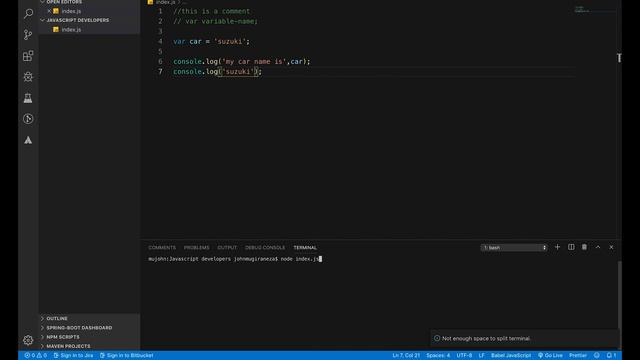The width and height of the screenshot is (640, 360).
Task: Click the 'Not enough space to split terminal' notification
Action: click(525, 338)
